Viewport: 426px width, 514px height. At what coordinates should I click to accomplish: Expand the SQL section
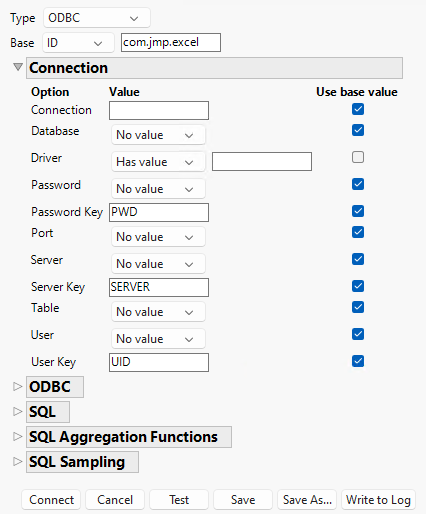point(17,412)
